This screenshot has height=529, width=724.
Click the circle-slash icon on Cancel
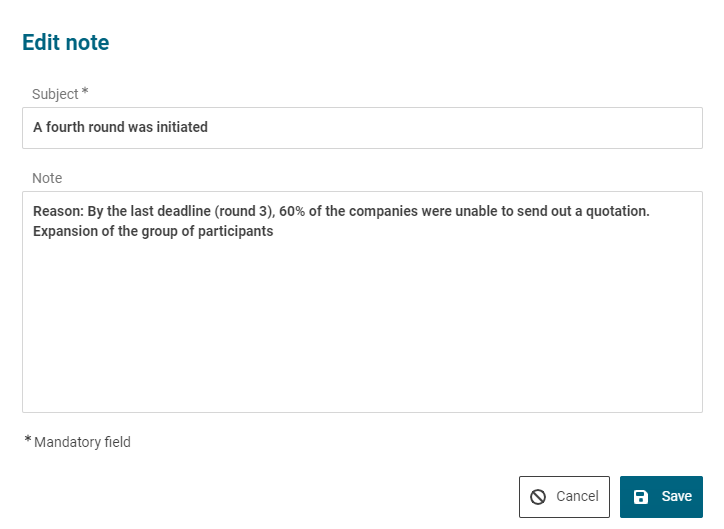tap(538, 497)
